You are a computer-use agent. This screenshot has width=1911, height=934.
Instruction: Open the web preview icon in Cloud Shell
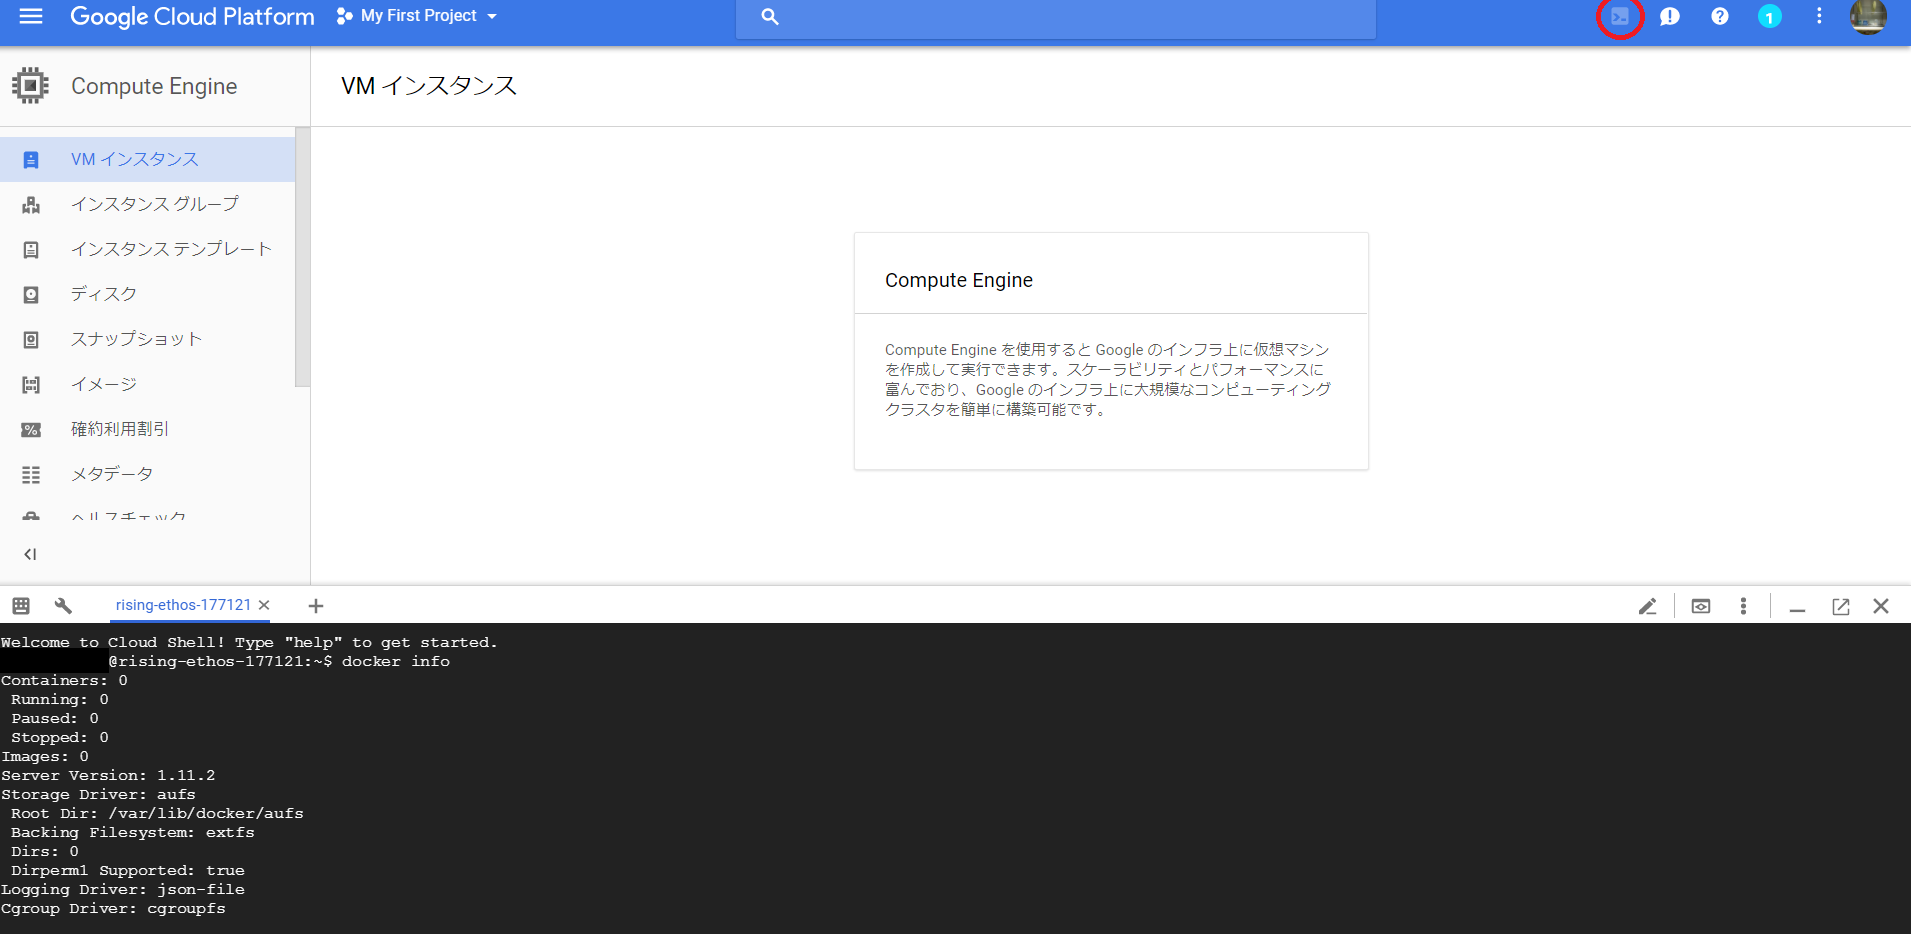tap(1700, 606)
